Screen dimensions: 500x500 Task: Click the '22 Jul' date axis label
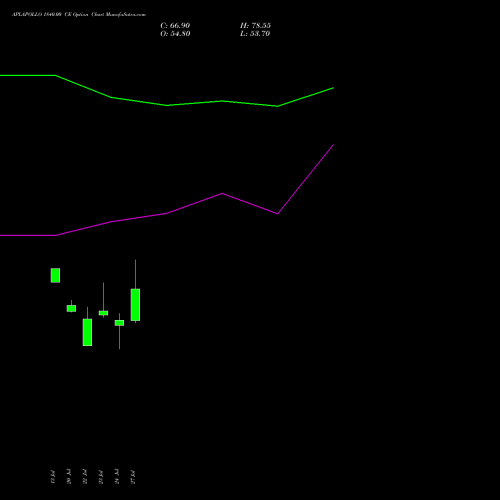[85, 477]
